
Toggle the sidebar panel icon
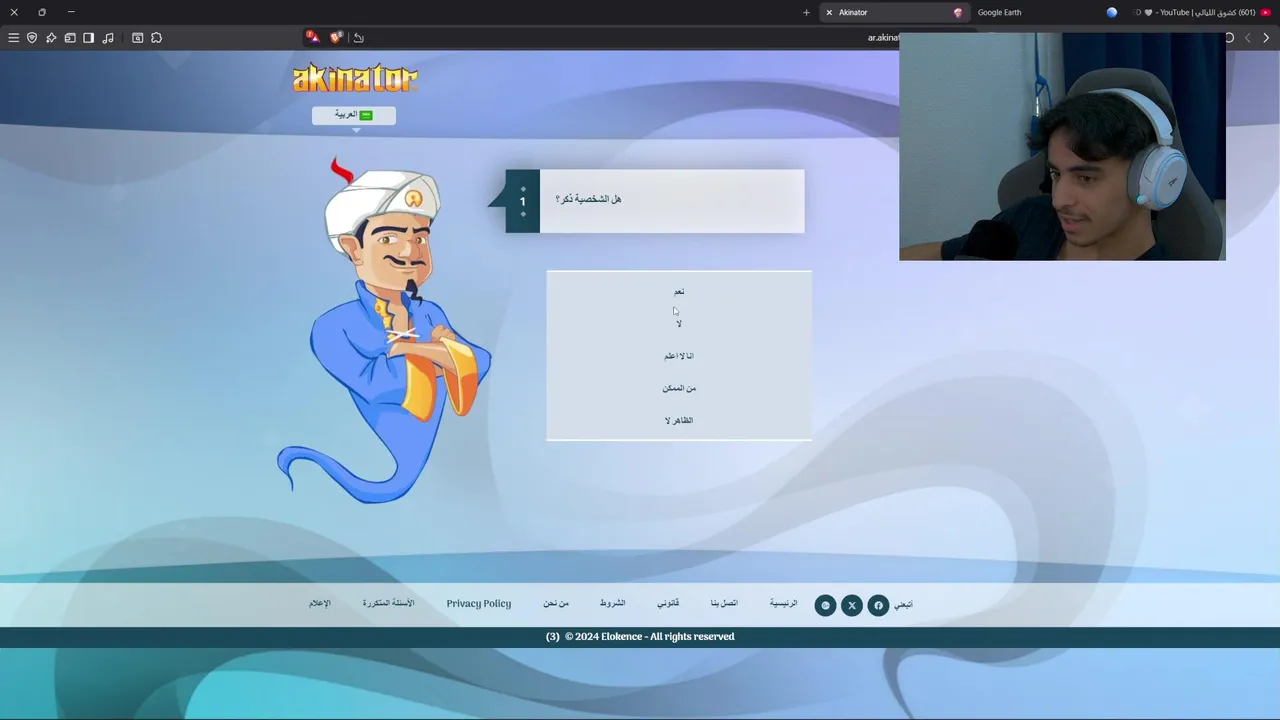pos(88,38)
